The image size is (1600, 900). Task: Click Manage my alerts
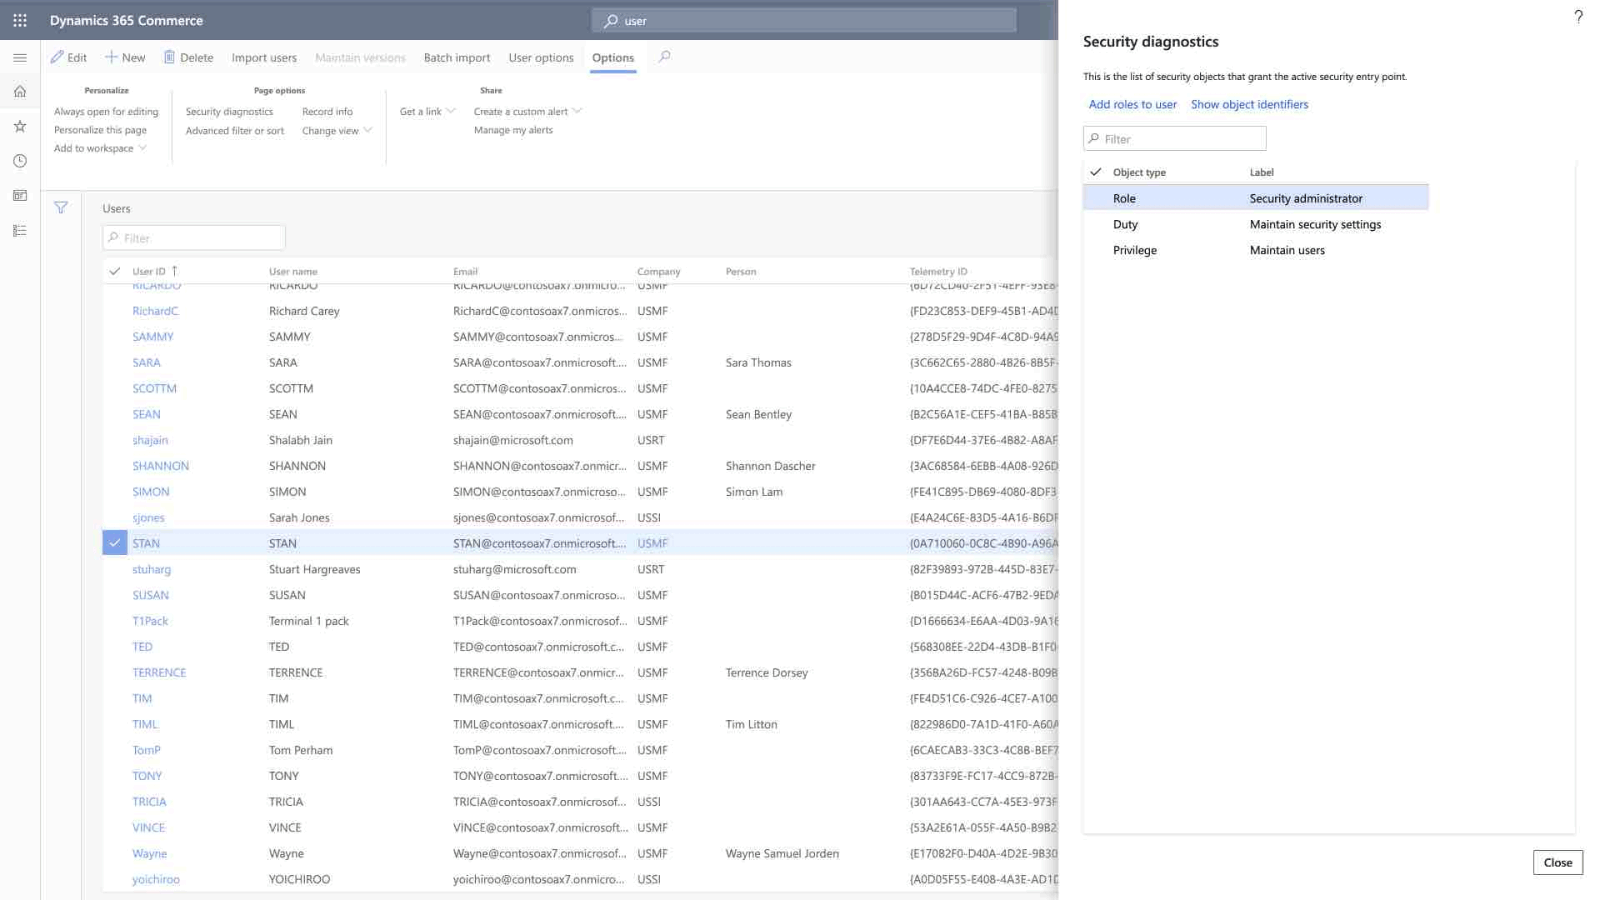pos(513,130)
